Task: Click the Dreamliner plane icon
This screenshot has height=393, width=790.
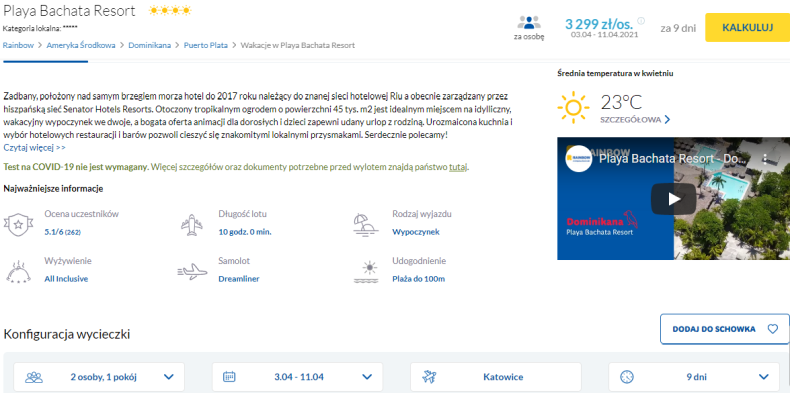Action: pyautogui.click(x=192, y=272)
